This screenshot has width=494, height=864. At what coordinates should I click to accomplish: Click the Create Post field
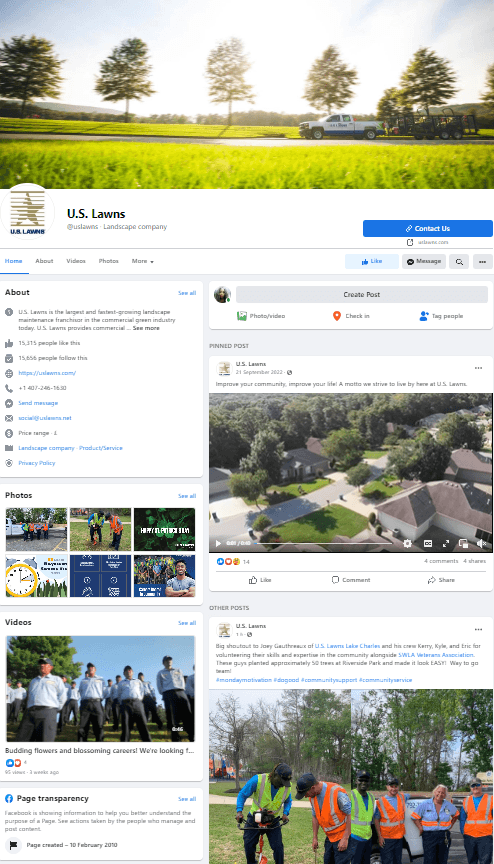tap(362, 294)
